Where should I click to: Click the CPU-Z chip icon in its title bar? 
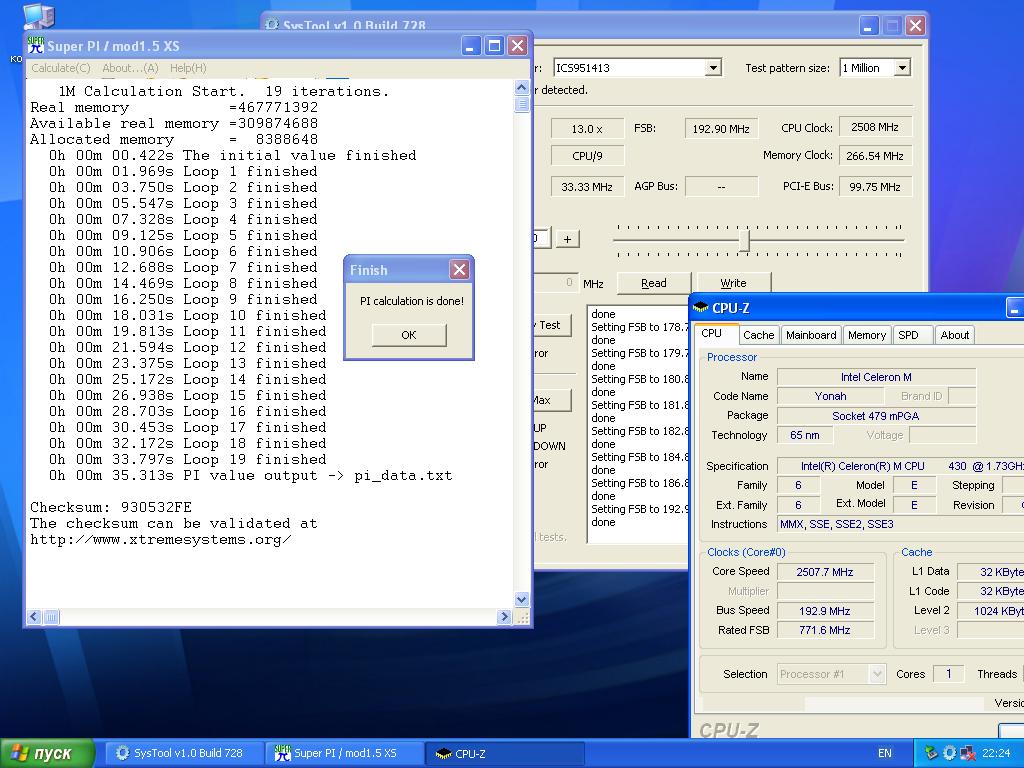701,308
